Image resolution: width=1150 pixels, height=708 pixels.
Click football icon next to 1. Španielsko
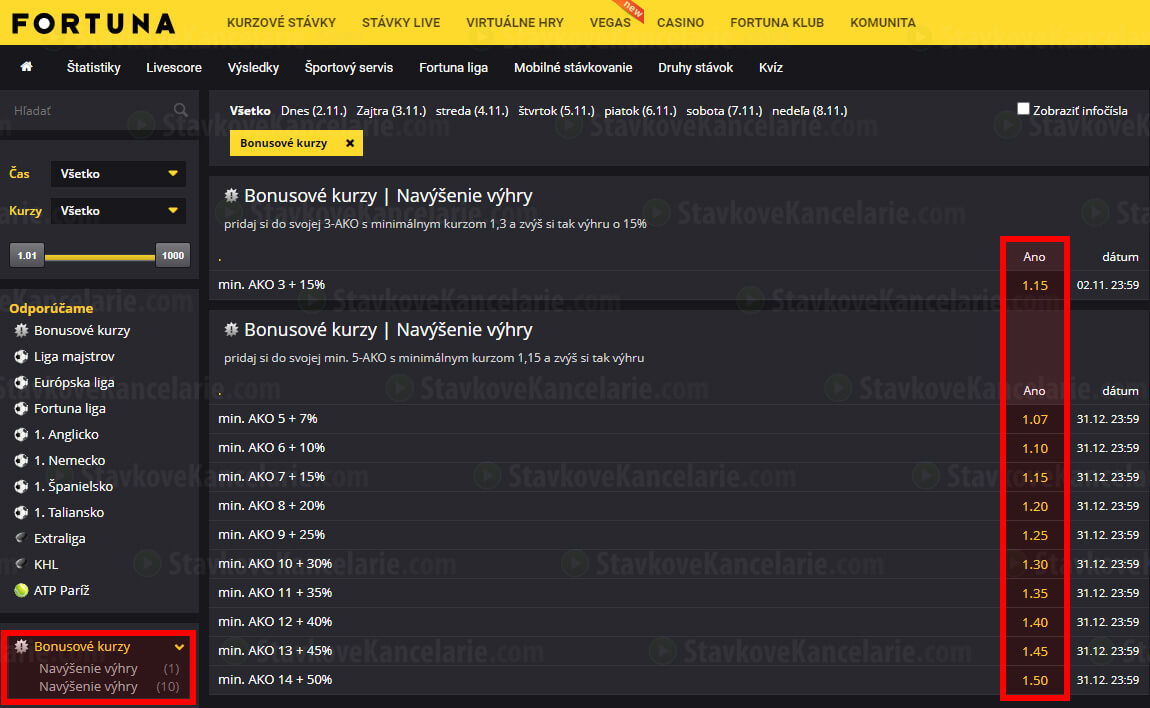click(x=21, y=486)
